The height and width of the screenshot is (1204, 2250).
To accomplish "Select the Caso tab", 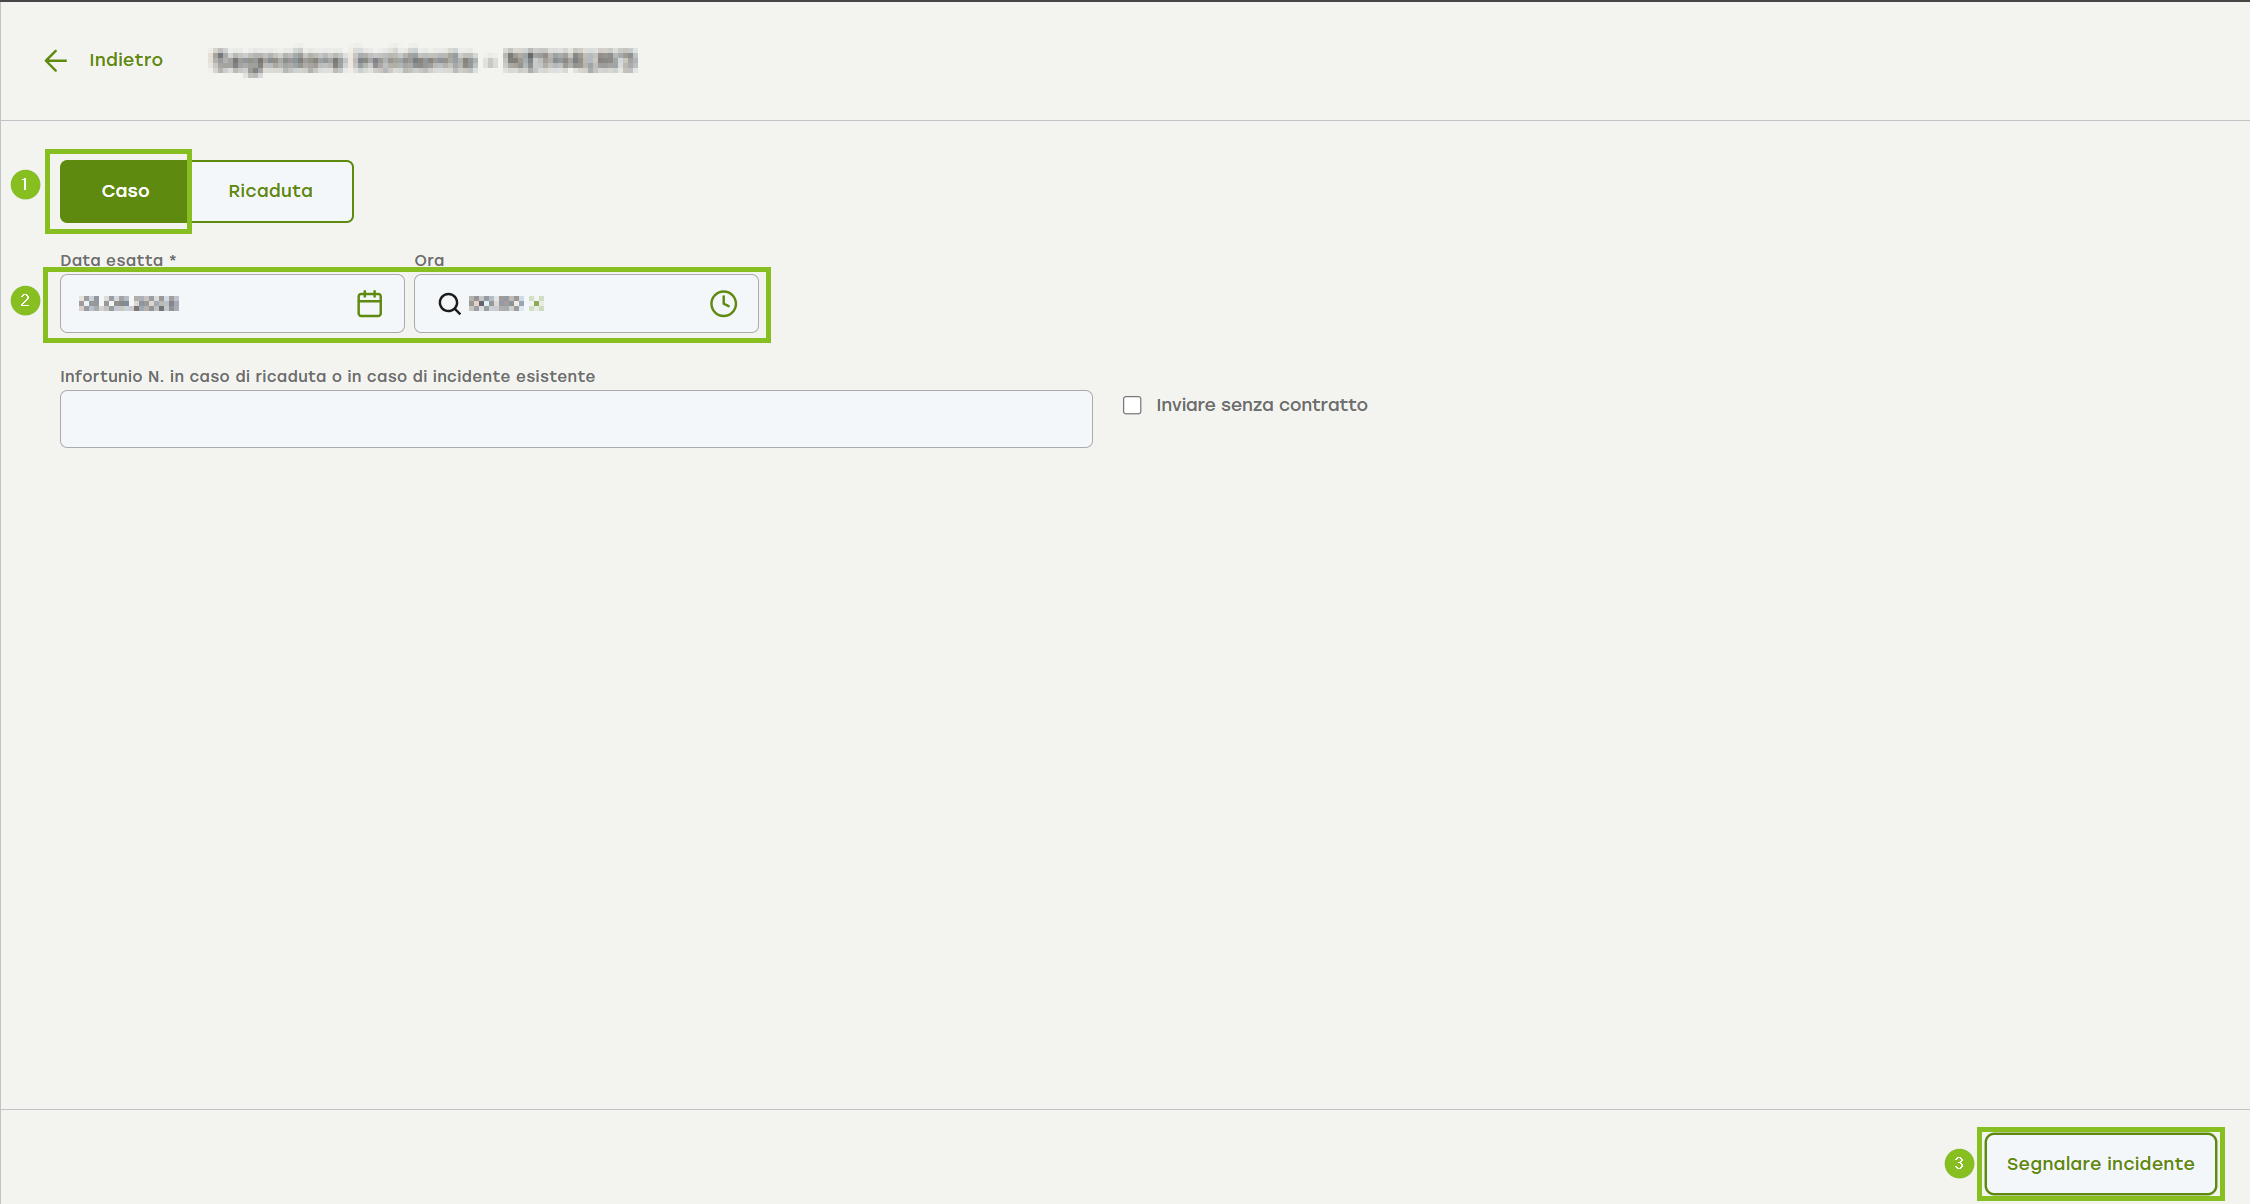I will click(x=125, y=191).
